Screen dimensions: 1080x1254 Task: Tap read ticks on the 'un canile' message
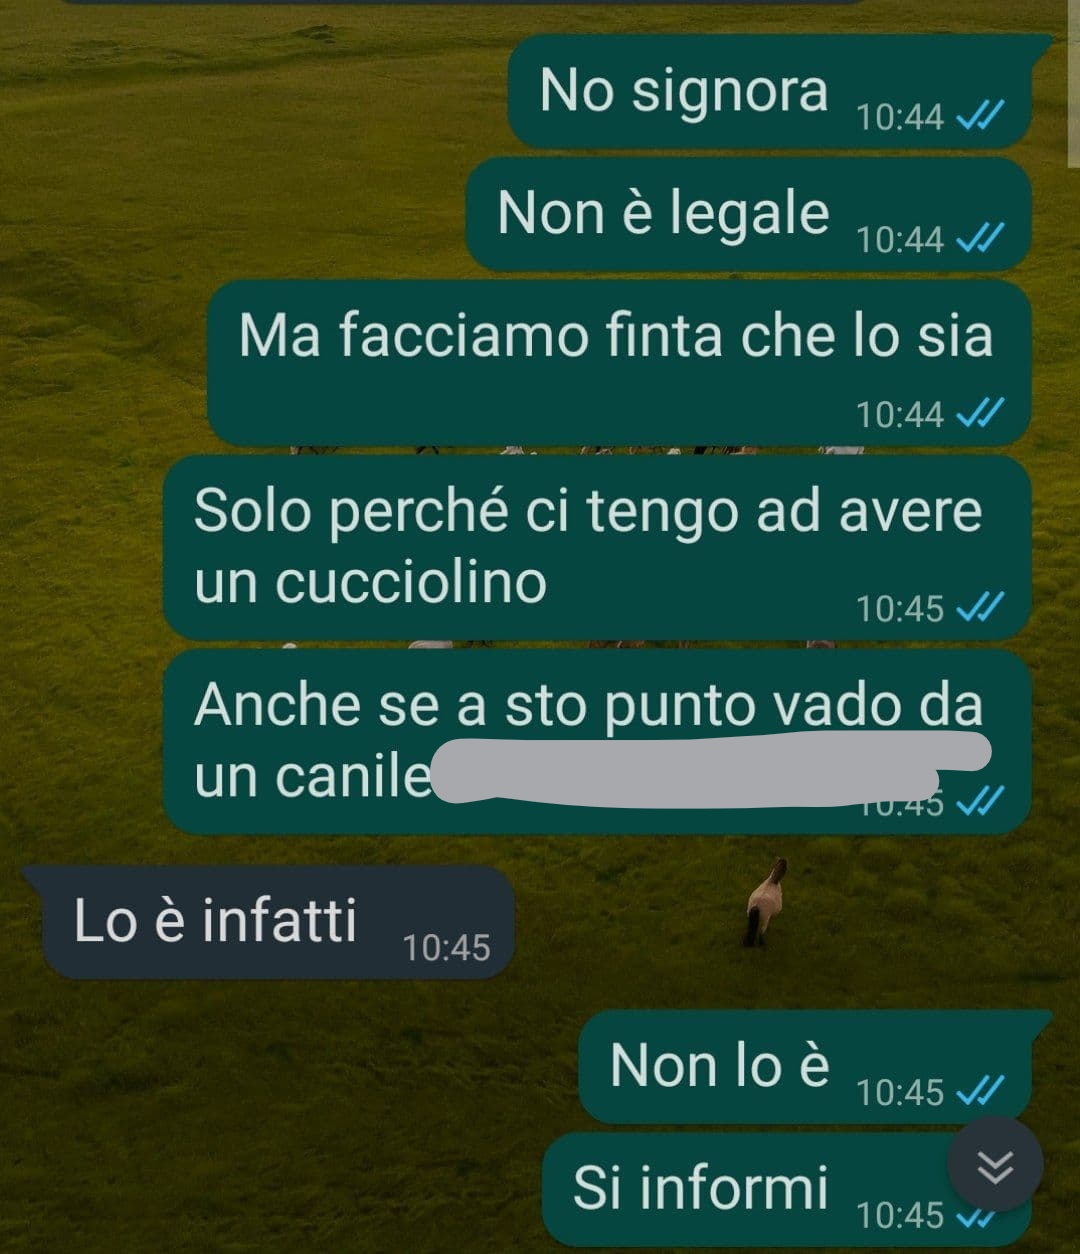click(981, 800)
